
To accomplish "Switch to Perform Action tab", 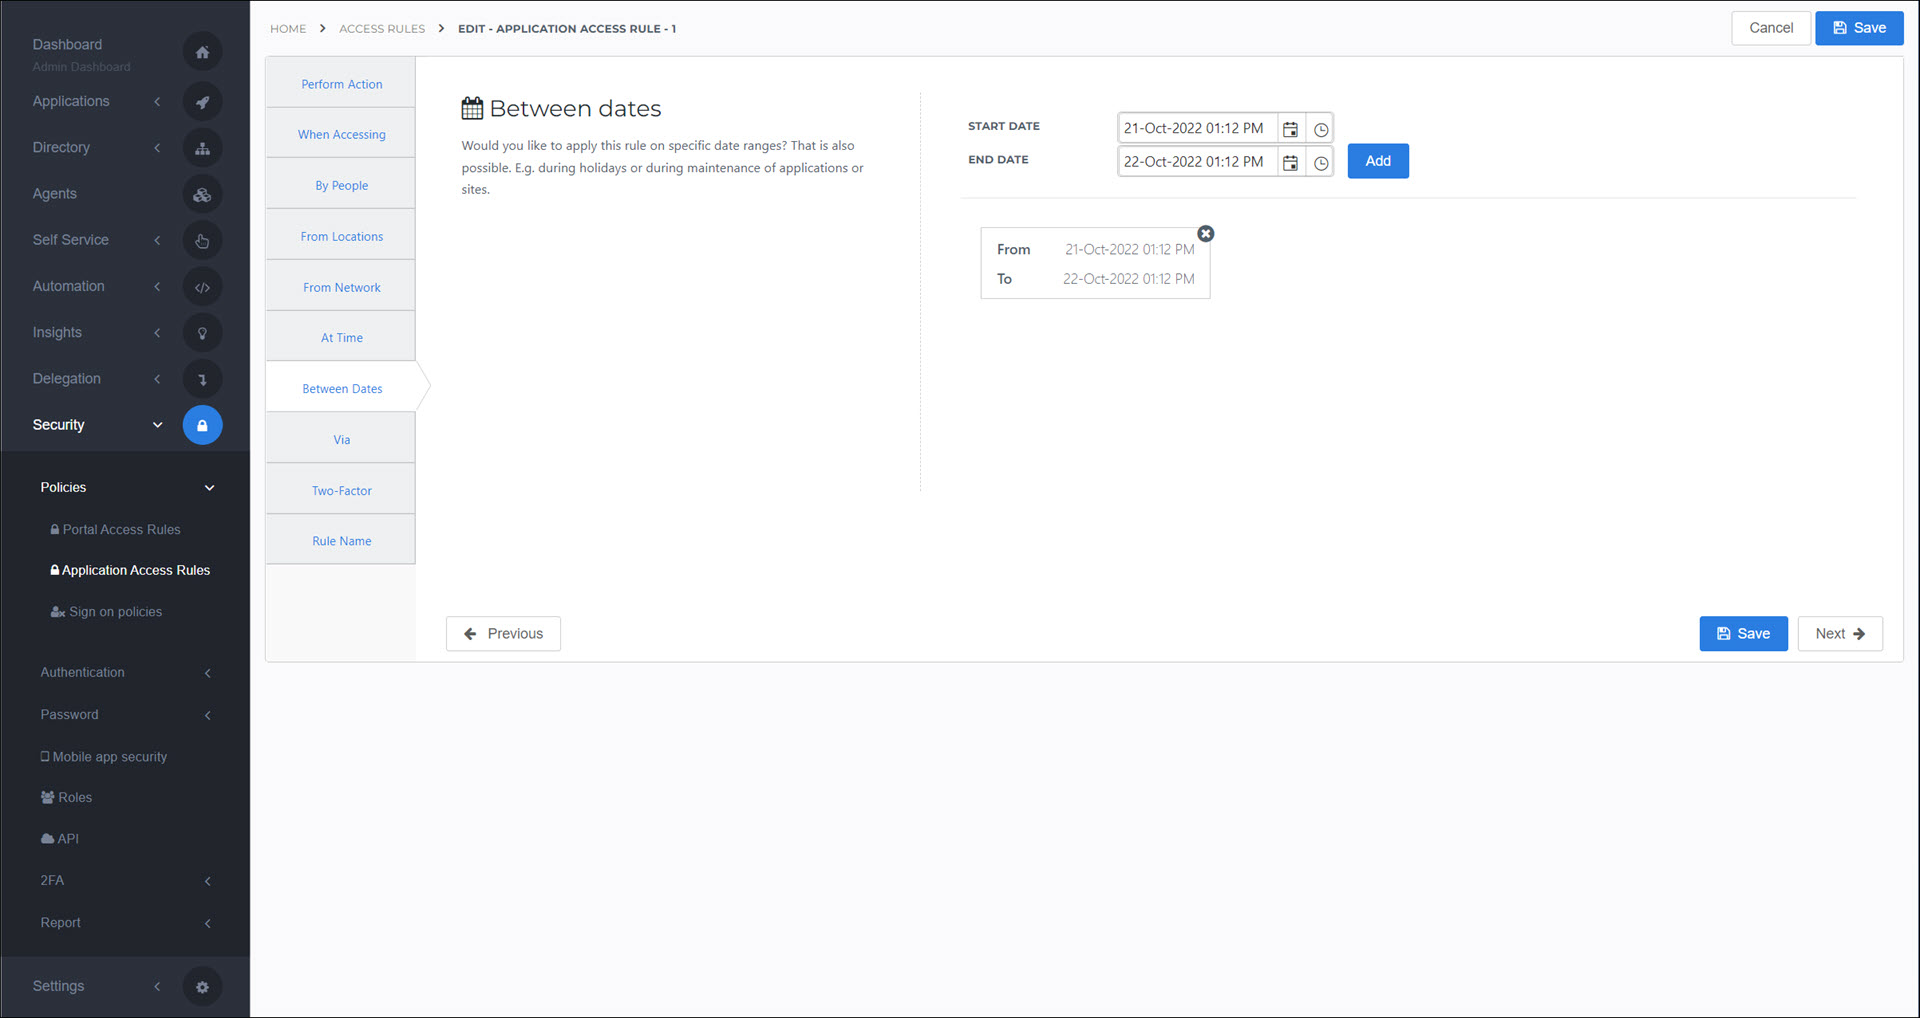I will tap(341, 84).
